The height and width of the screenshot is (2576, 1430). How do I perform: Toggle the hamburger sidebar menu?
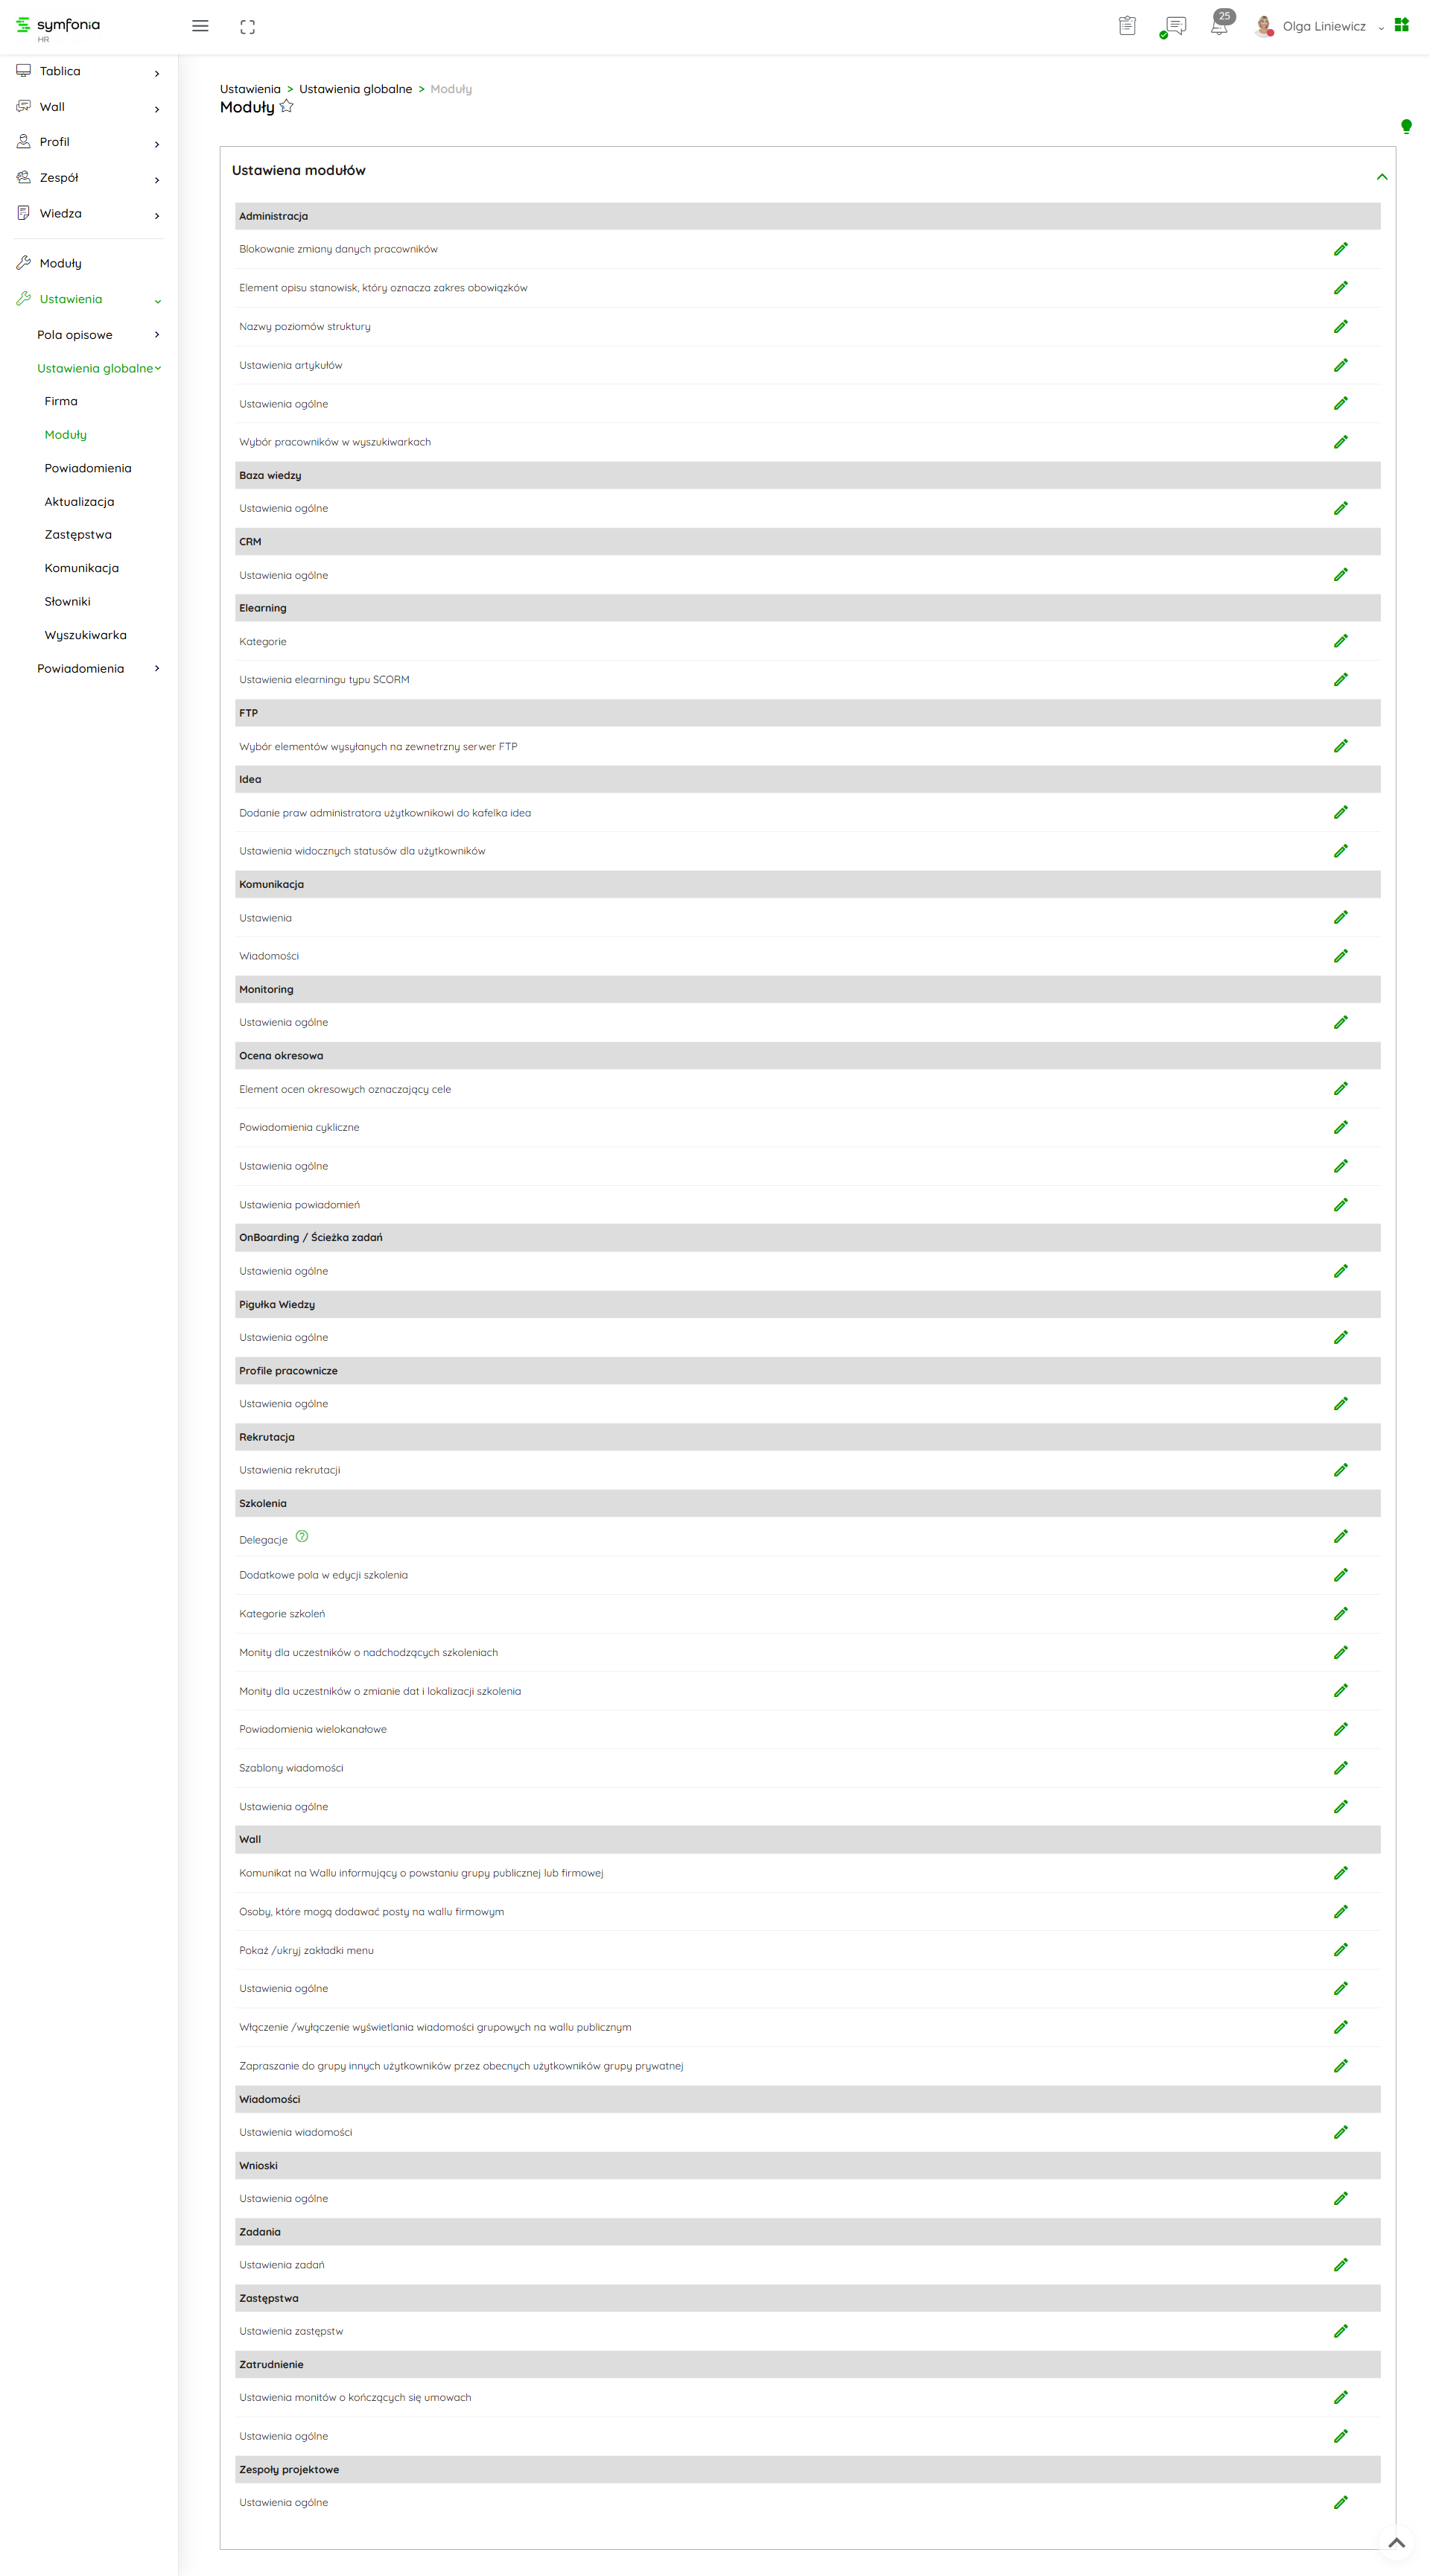coord(200,27)
